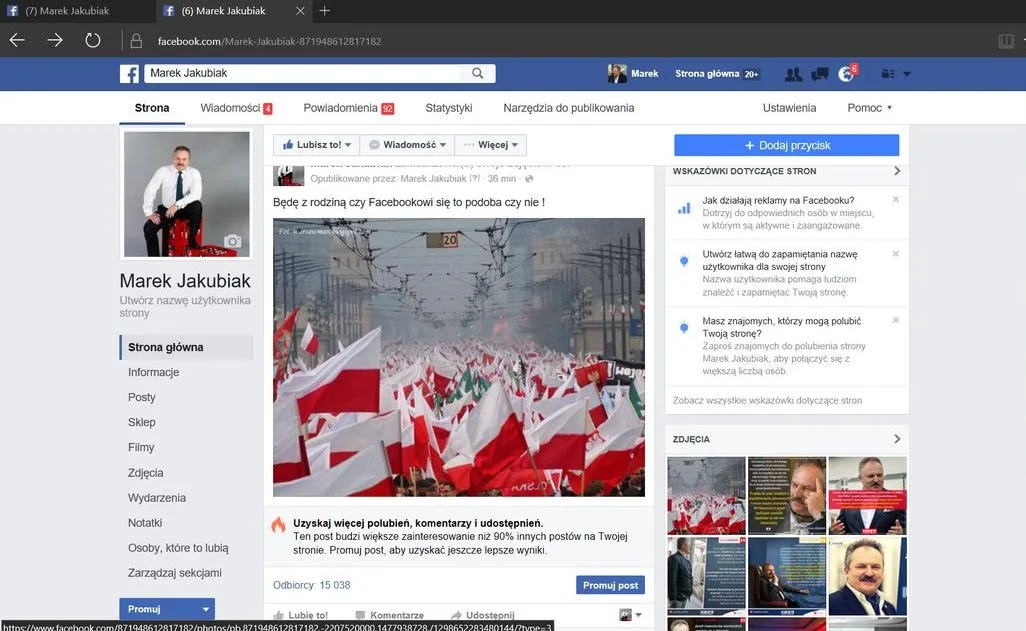Click the Facebook home logo icon
This screenshot has width=1026, height=631.
[x=129, y=72]
